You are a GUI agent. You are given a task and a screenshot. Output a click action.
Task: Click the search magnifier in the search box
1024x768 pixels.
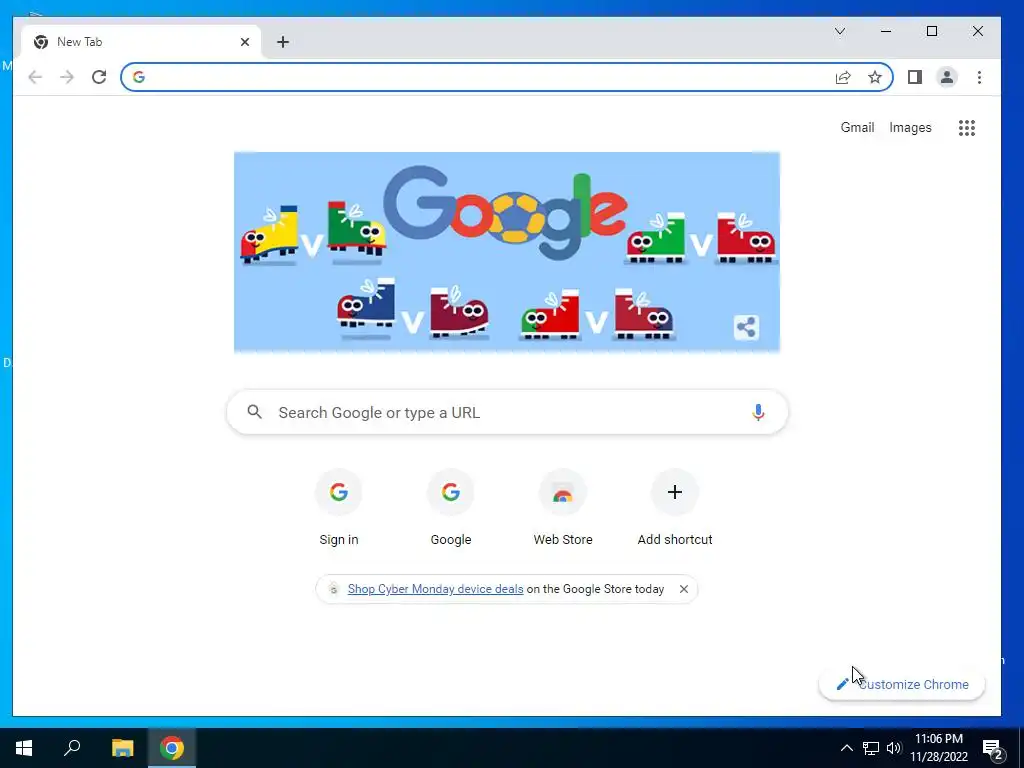point(255,412)
